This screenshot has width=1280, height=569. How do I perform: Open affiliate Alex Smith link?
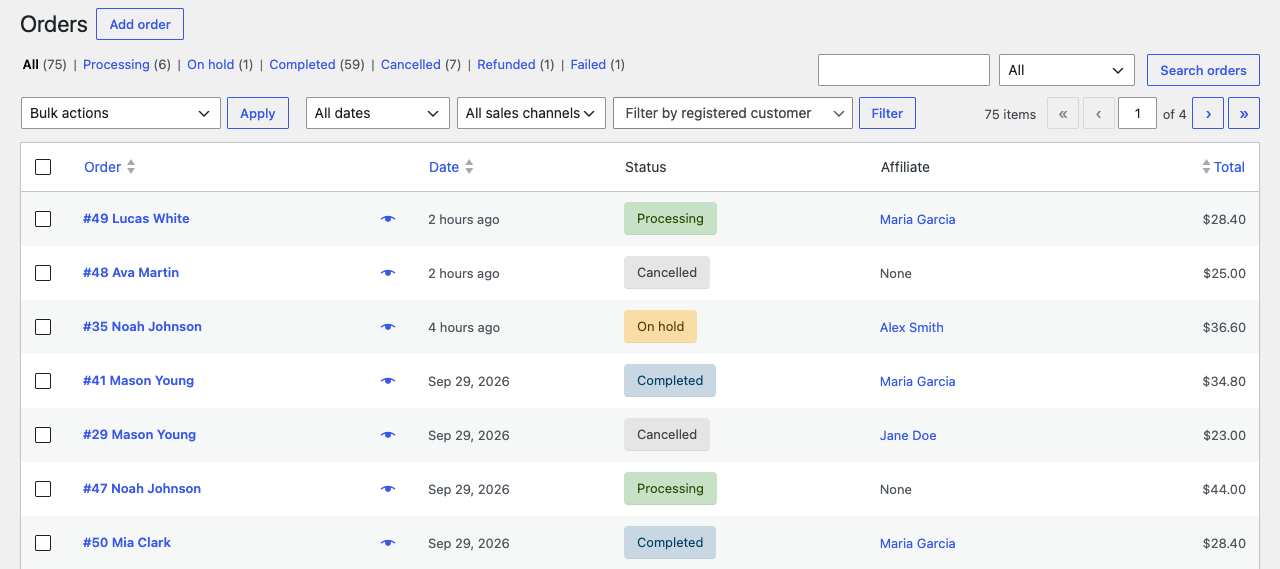point(911,327)
